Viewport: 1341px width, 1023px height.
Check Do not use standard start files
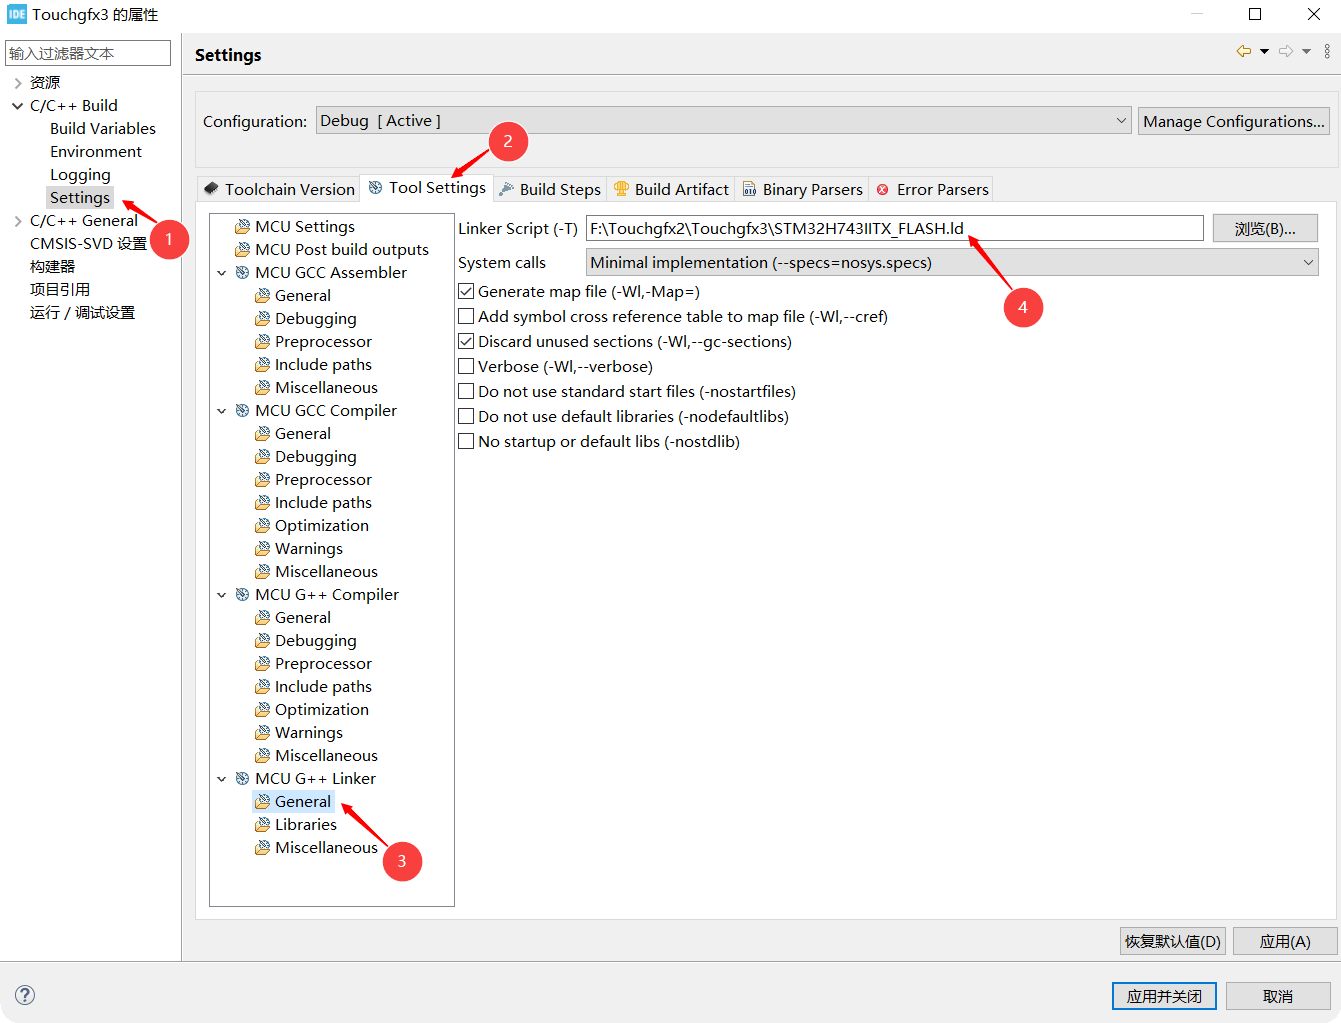(x=466, y=391)
